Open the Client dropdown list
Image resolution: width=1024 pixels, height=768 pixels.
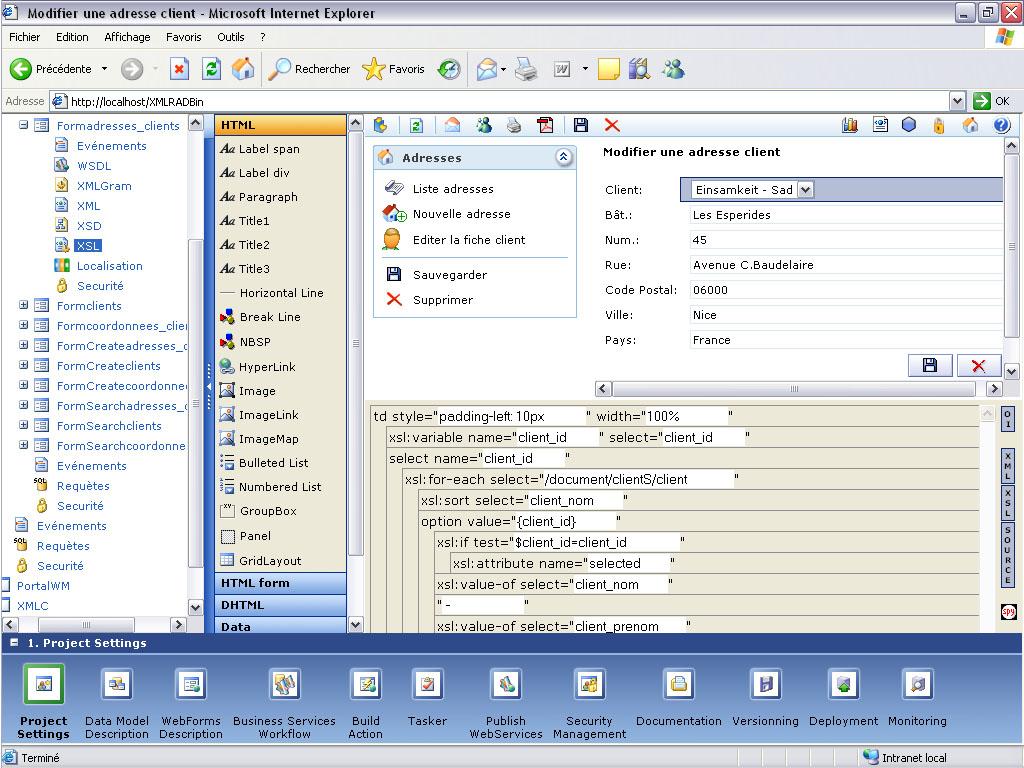pyautogui.click(x=805, y=190)
